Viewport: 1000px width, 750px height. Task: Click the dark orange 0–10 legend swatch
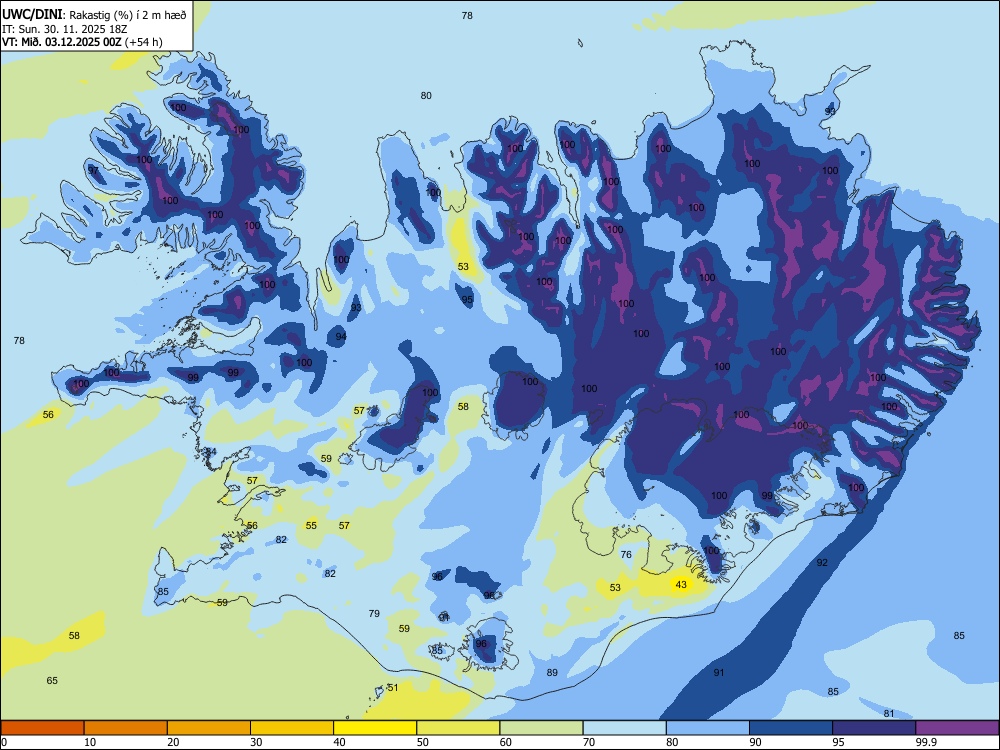tap(42, 728)
